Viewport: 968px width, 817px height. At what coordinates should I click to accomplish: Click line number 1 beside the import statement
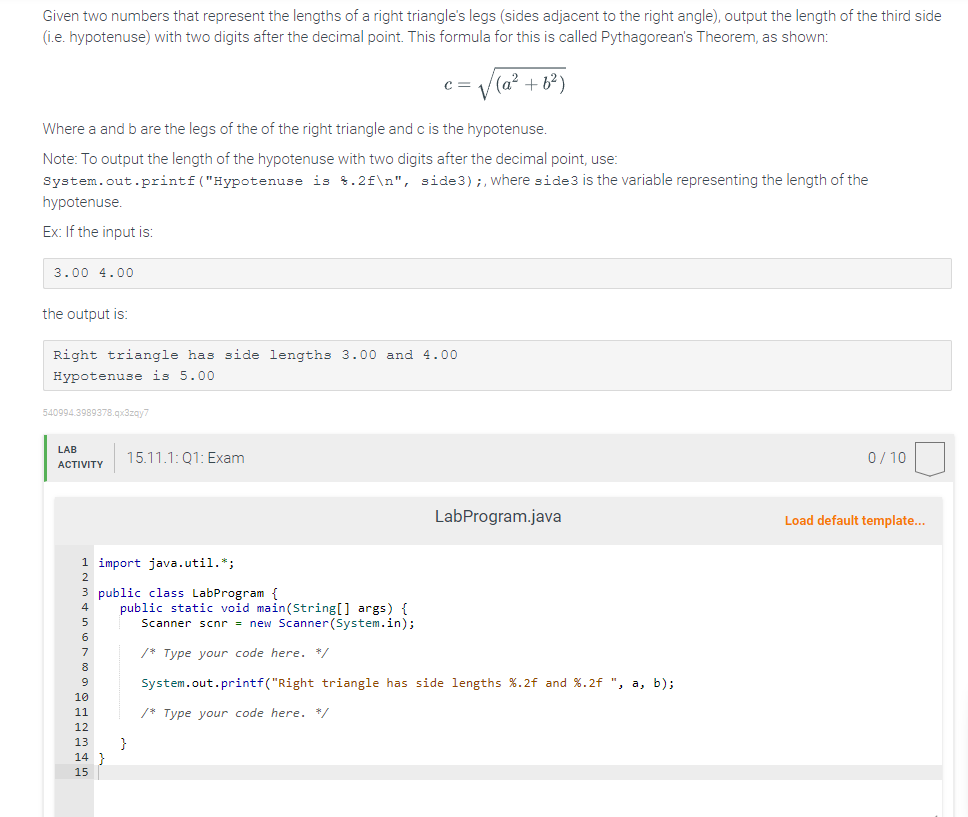point(83,562)
